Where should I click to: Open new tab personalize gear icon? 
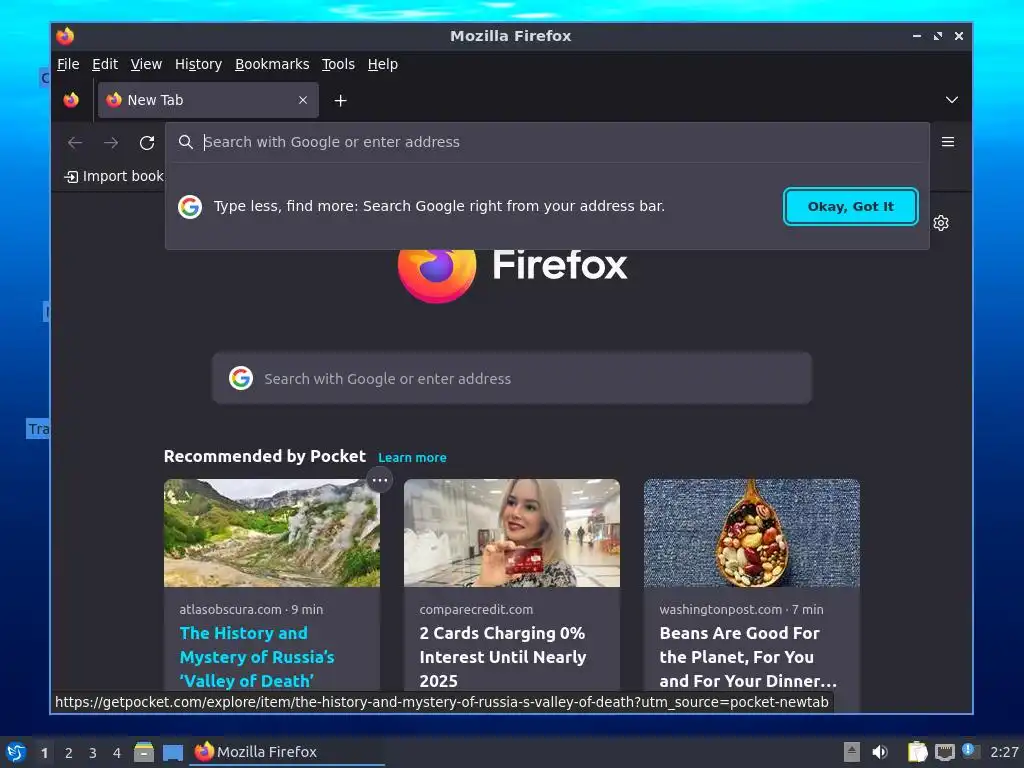940,223
